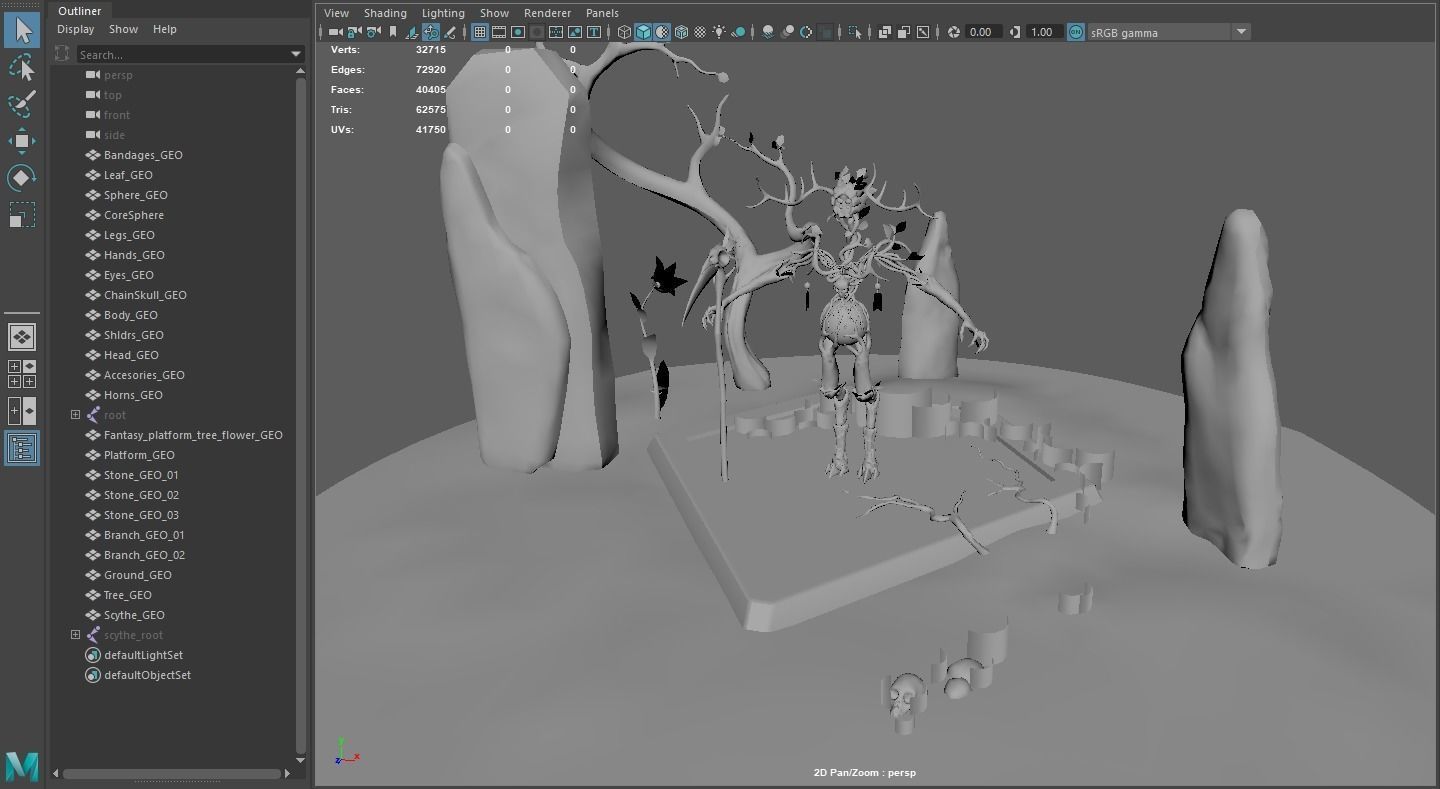Toggle the Outliner panel button
The image size is (1440, 789).
coord(22,447)
